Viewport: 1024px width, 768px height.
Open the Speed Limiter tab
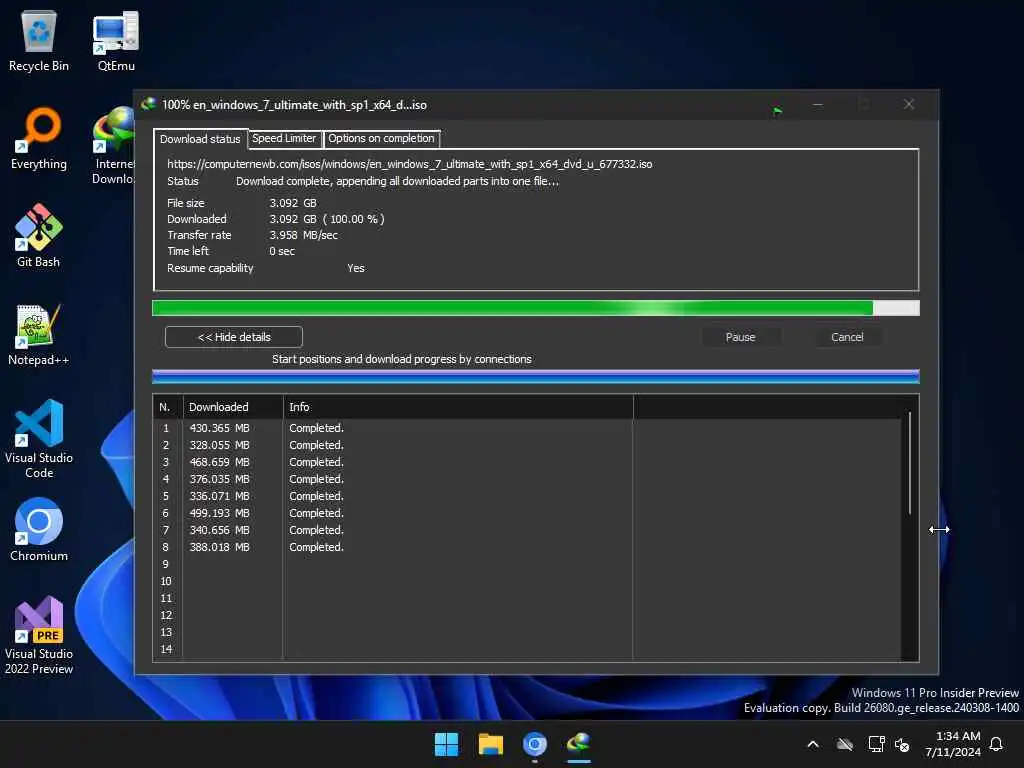tap(284, 138)
